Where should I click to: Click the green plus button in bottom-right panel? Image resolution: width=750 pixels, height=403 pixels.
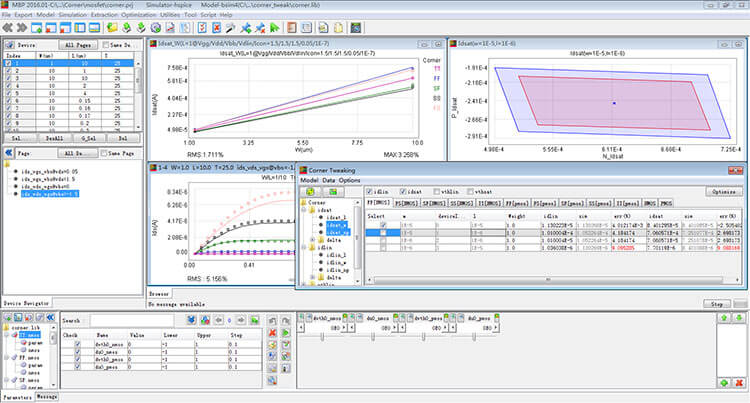tap(724, 383)
